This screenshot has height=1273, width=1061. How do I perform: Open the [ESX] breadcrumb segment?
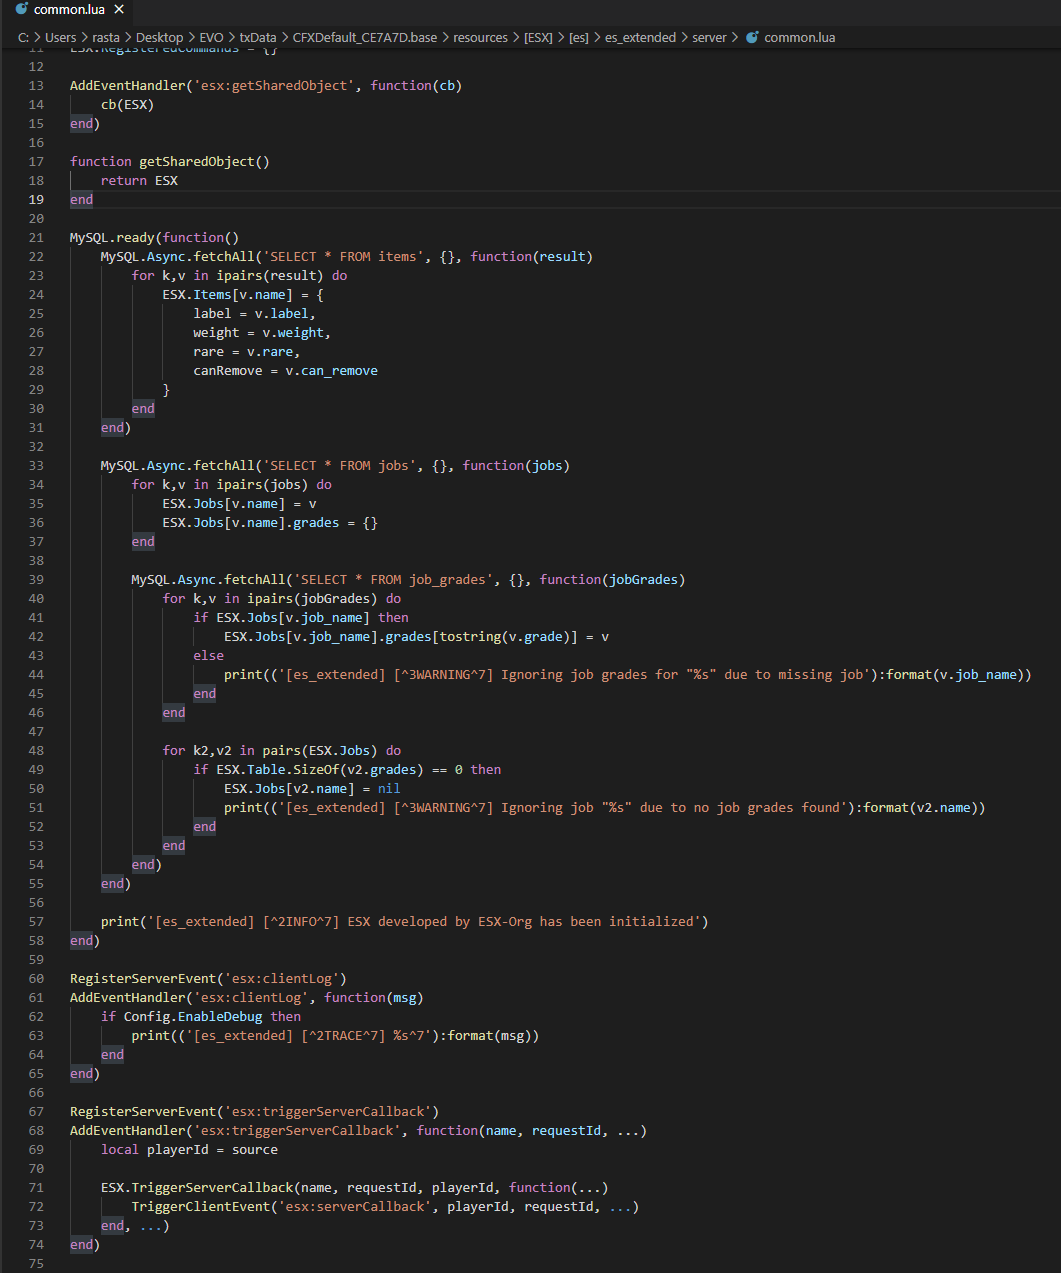tap(538, 38)
